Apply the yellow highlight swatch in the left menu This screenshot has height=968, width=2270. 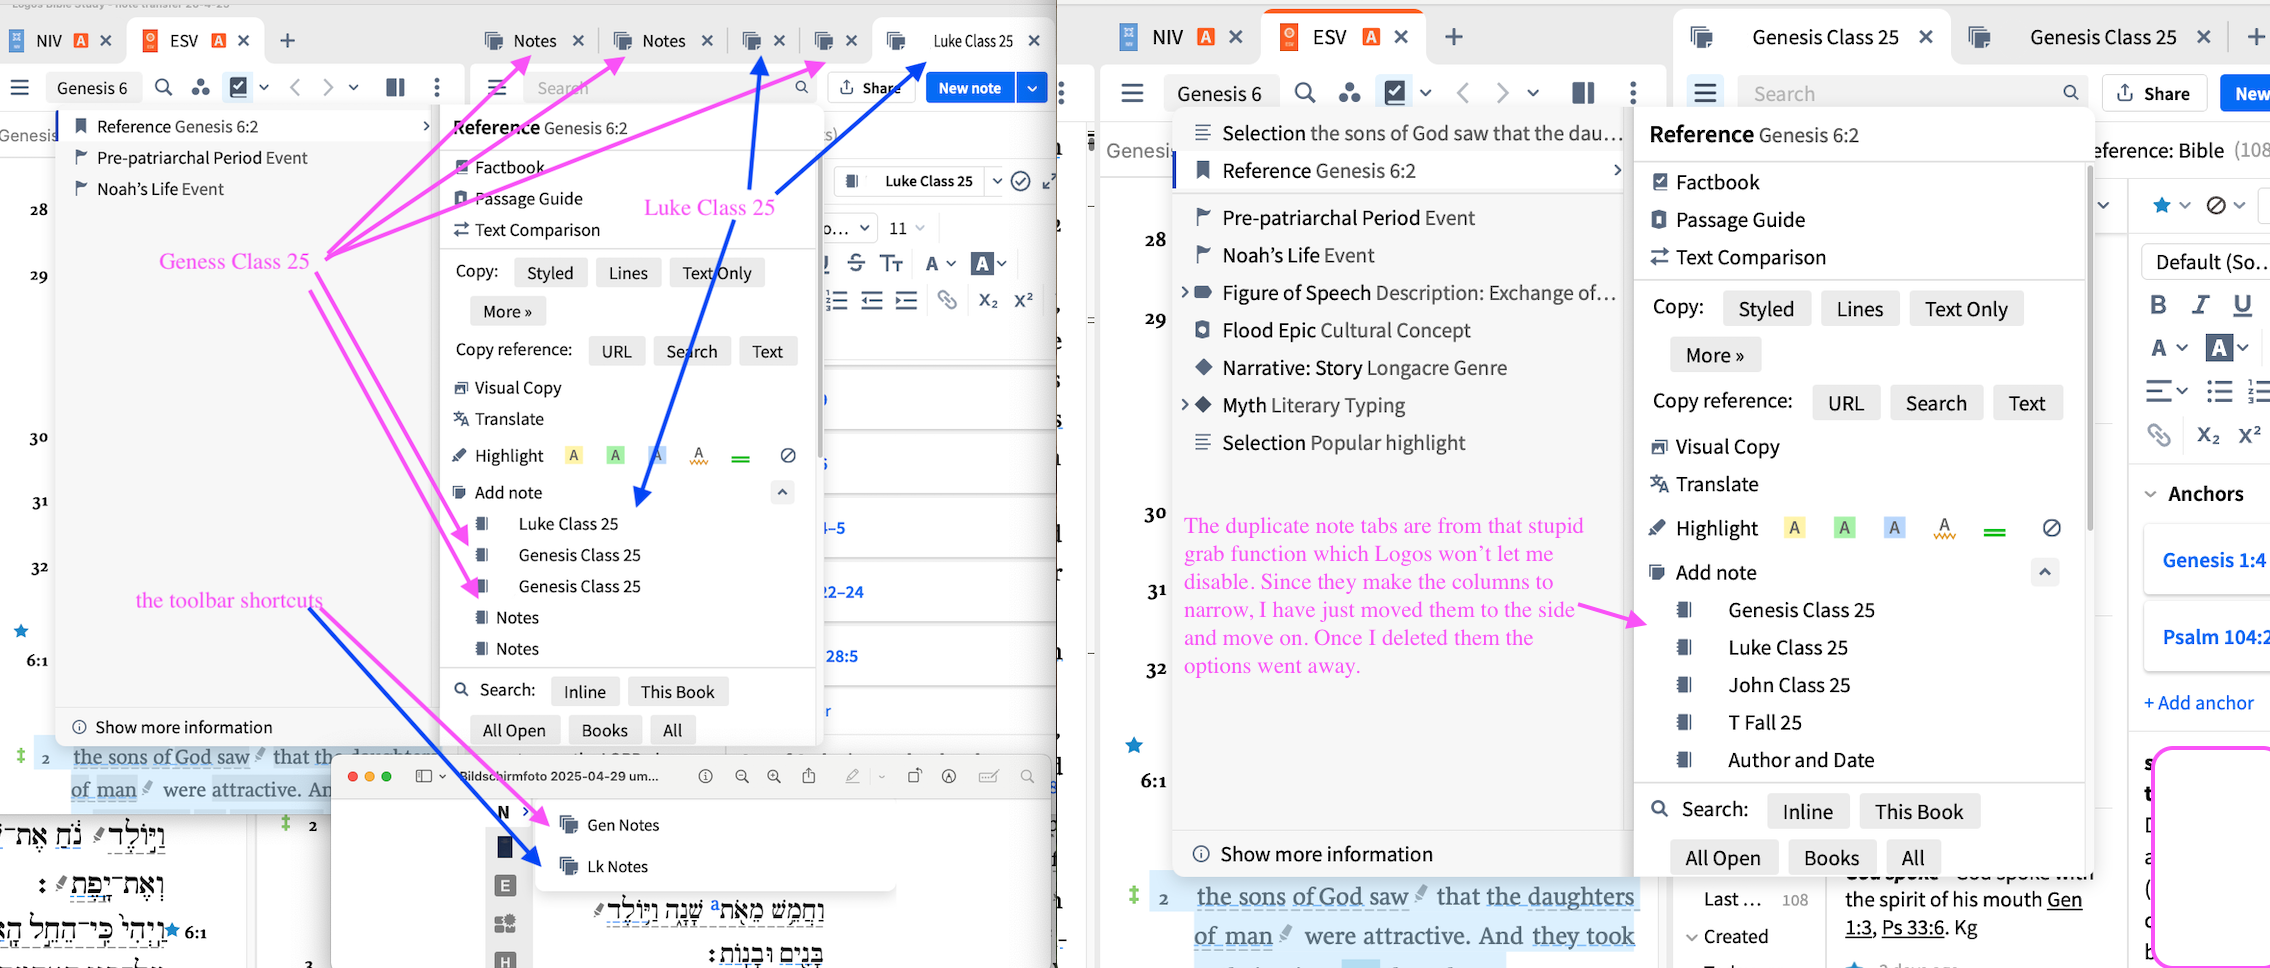click(x=574, y=456)
